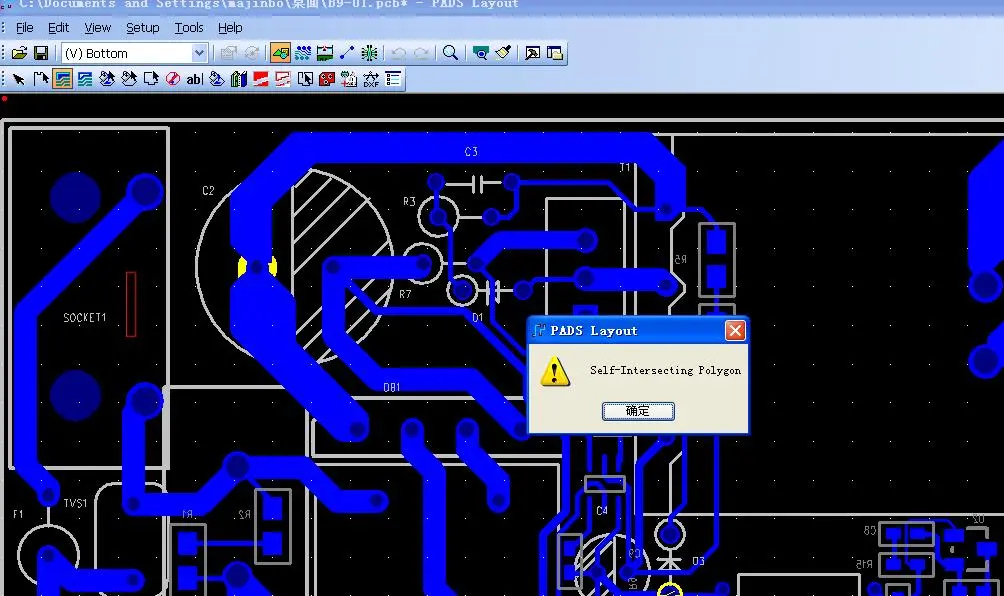Click the F1 reference designator label
Screen dimensions: 1004x596
pos(18,514)
